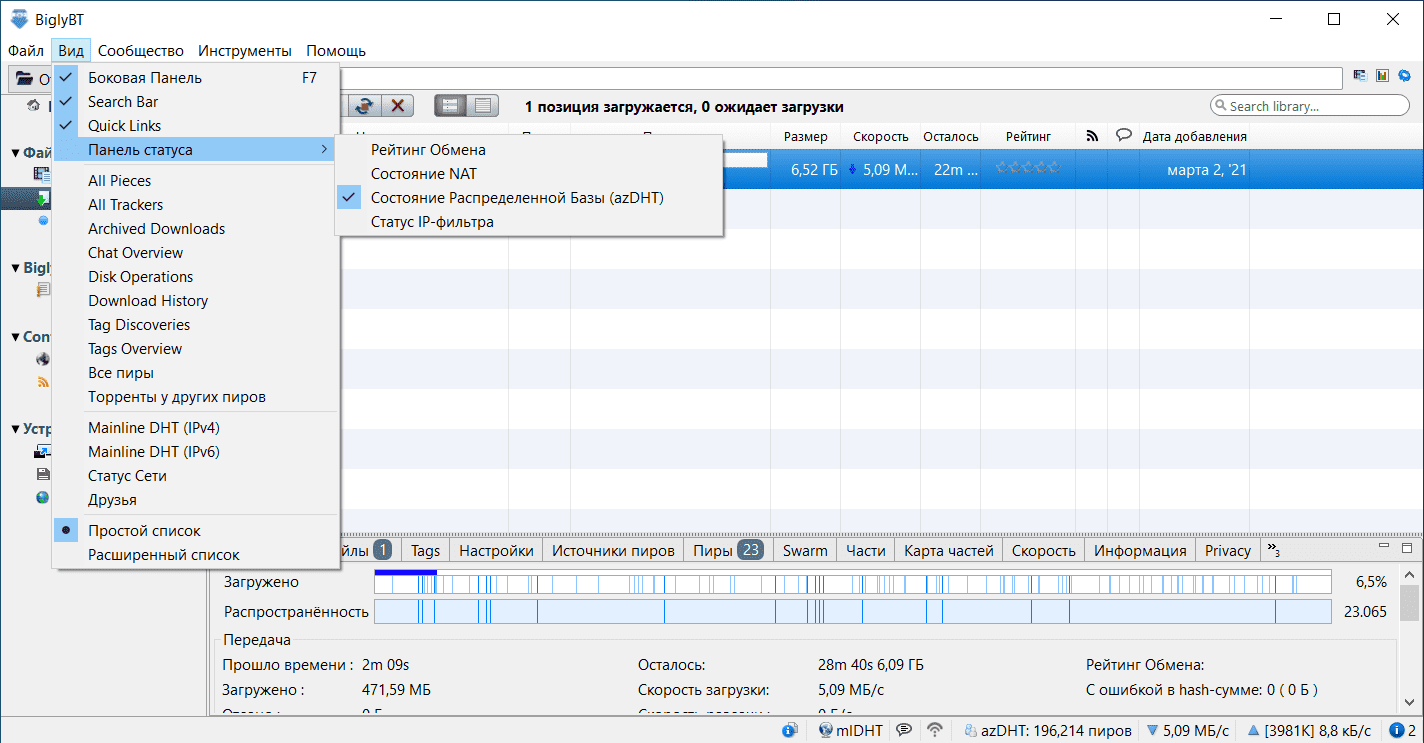Click the blue info notification icon with count 2
This screenshot has width=1424, height=743.
[x=1402, y=730]
